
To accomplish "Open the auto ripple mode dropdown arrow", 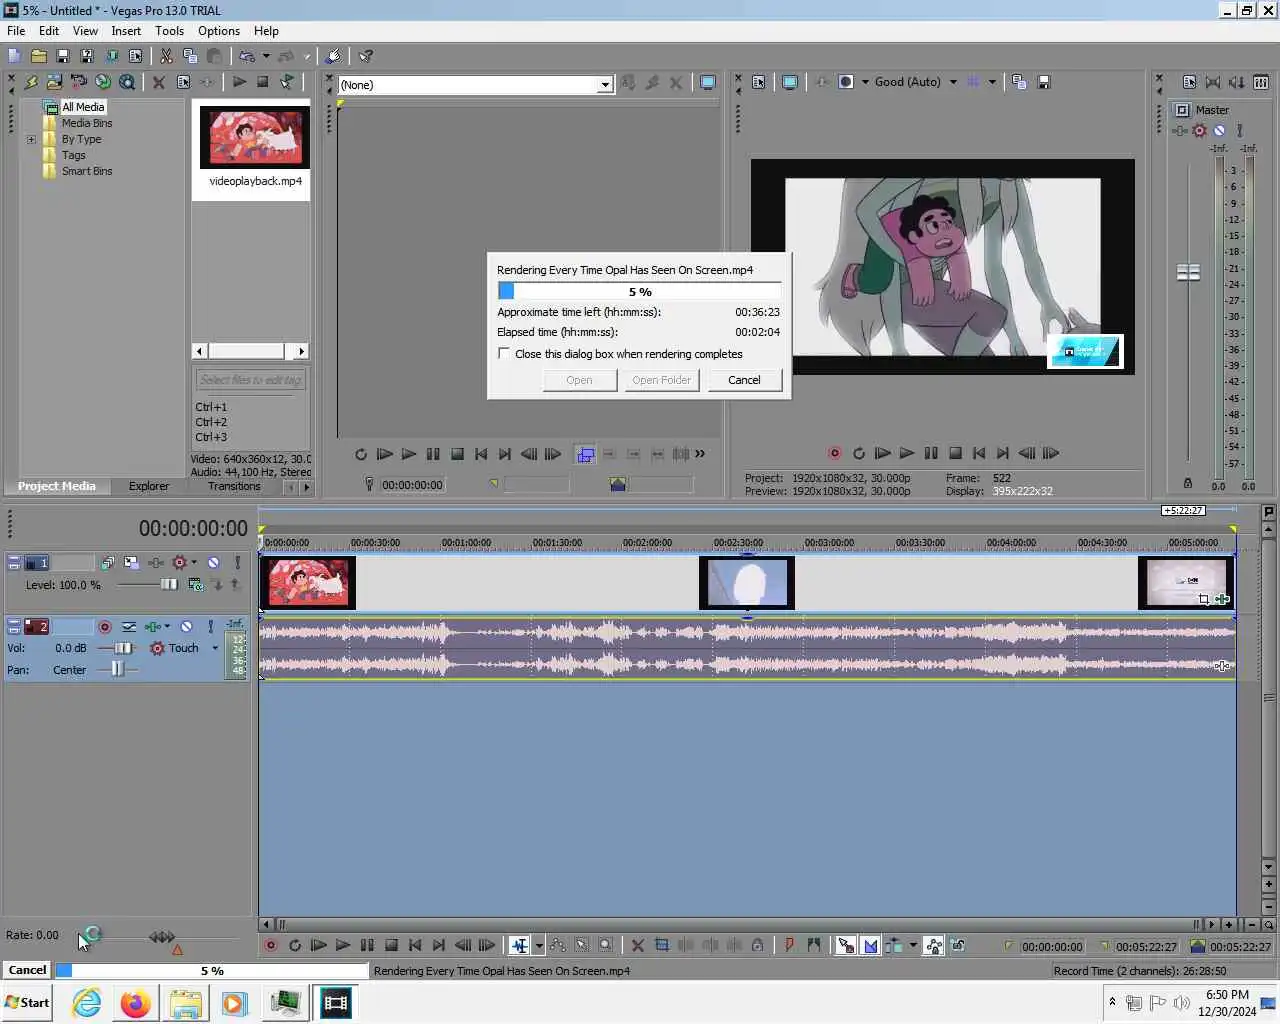I will pyautogui.click(x=912, y=945).
